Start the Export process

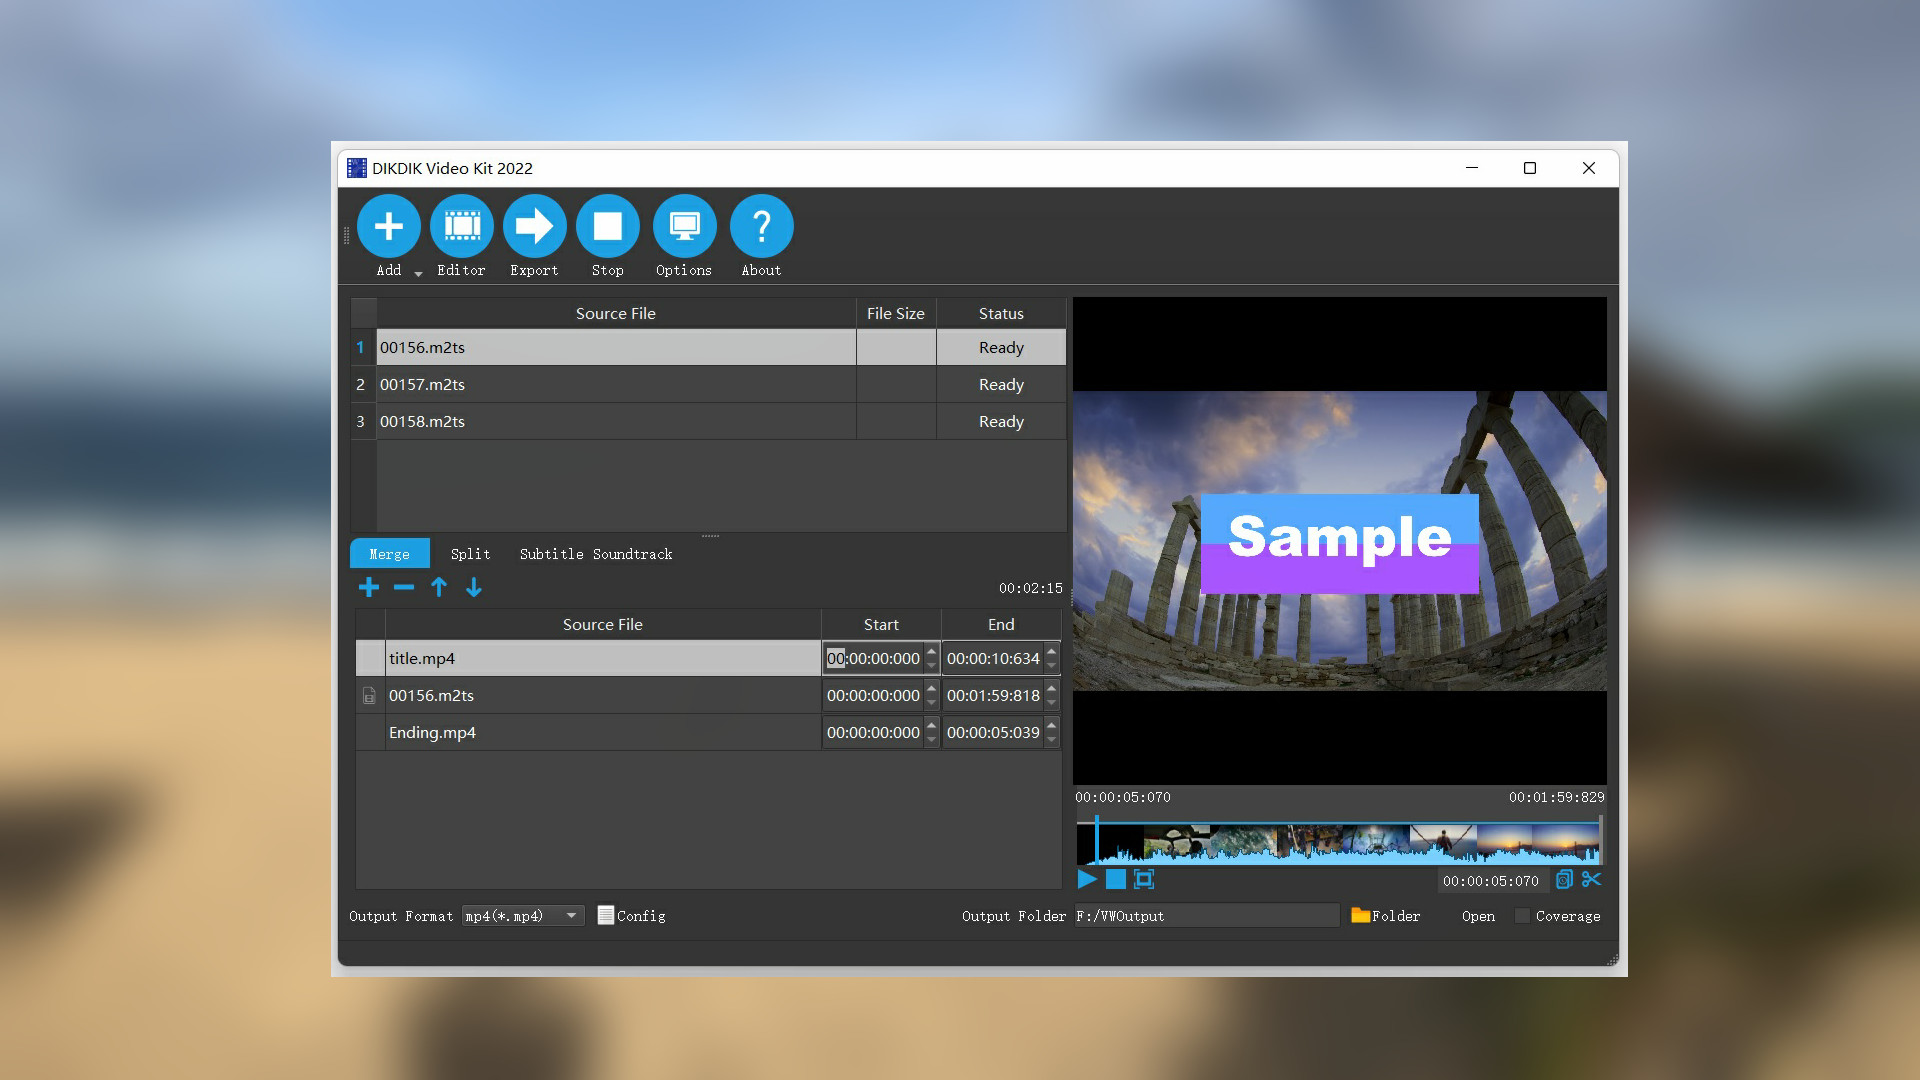(534, 227)
